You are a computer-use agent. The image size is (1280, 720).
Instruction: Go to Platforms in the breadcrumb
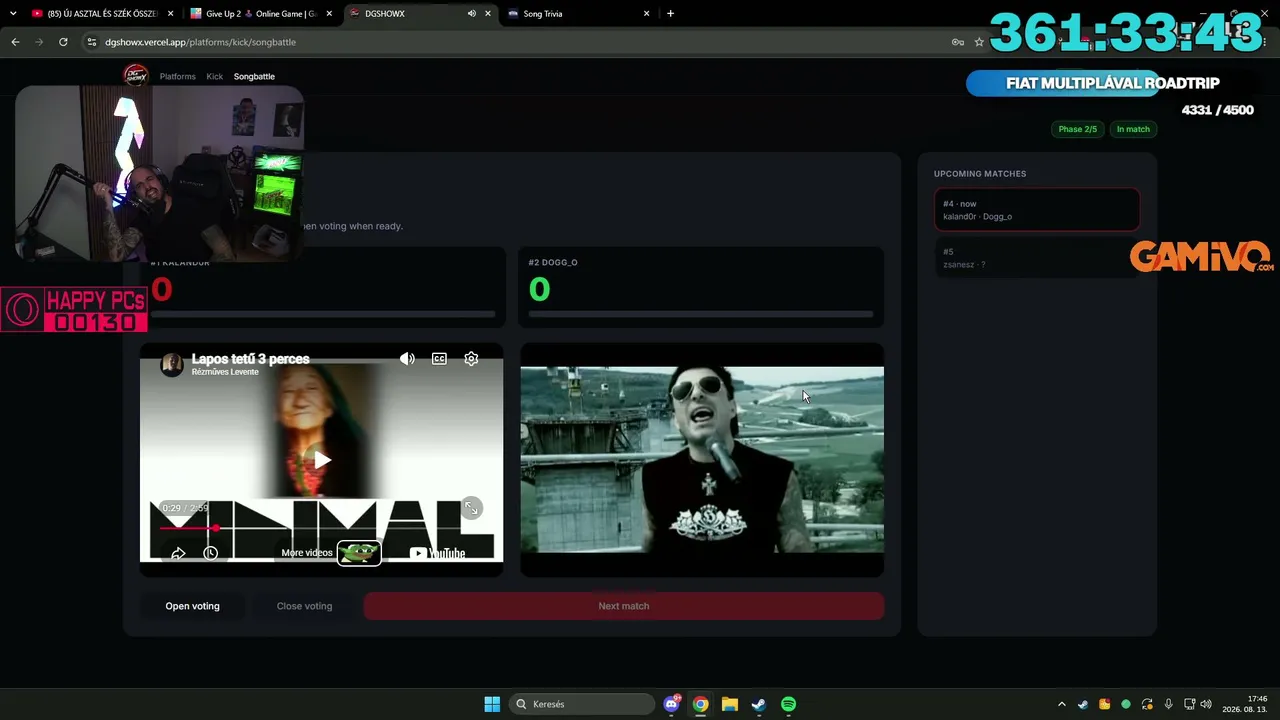coord(178,76)
